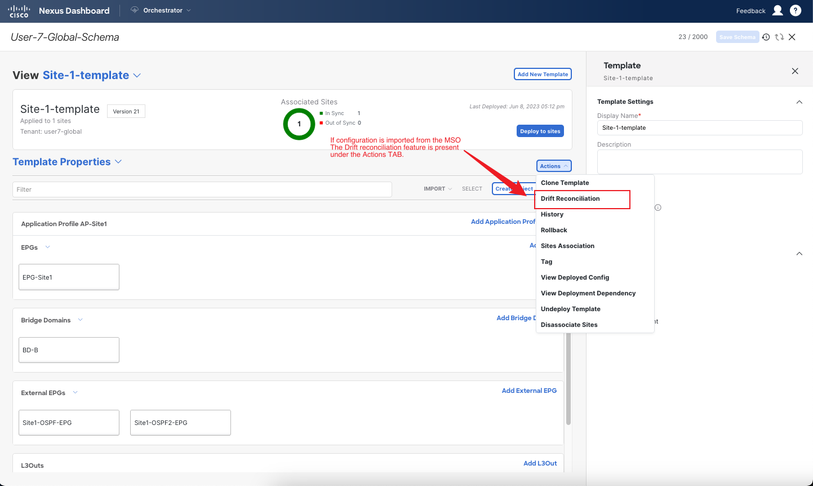The height and width of the screenshot is (486, 813).
Task: Click the 'Tenant: user7-global' text
Action: pos(51,131)
